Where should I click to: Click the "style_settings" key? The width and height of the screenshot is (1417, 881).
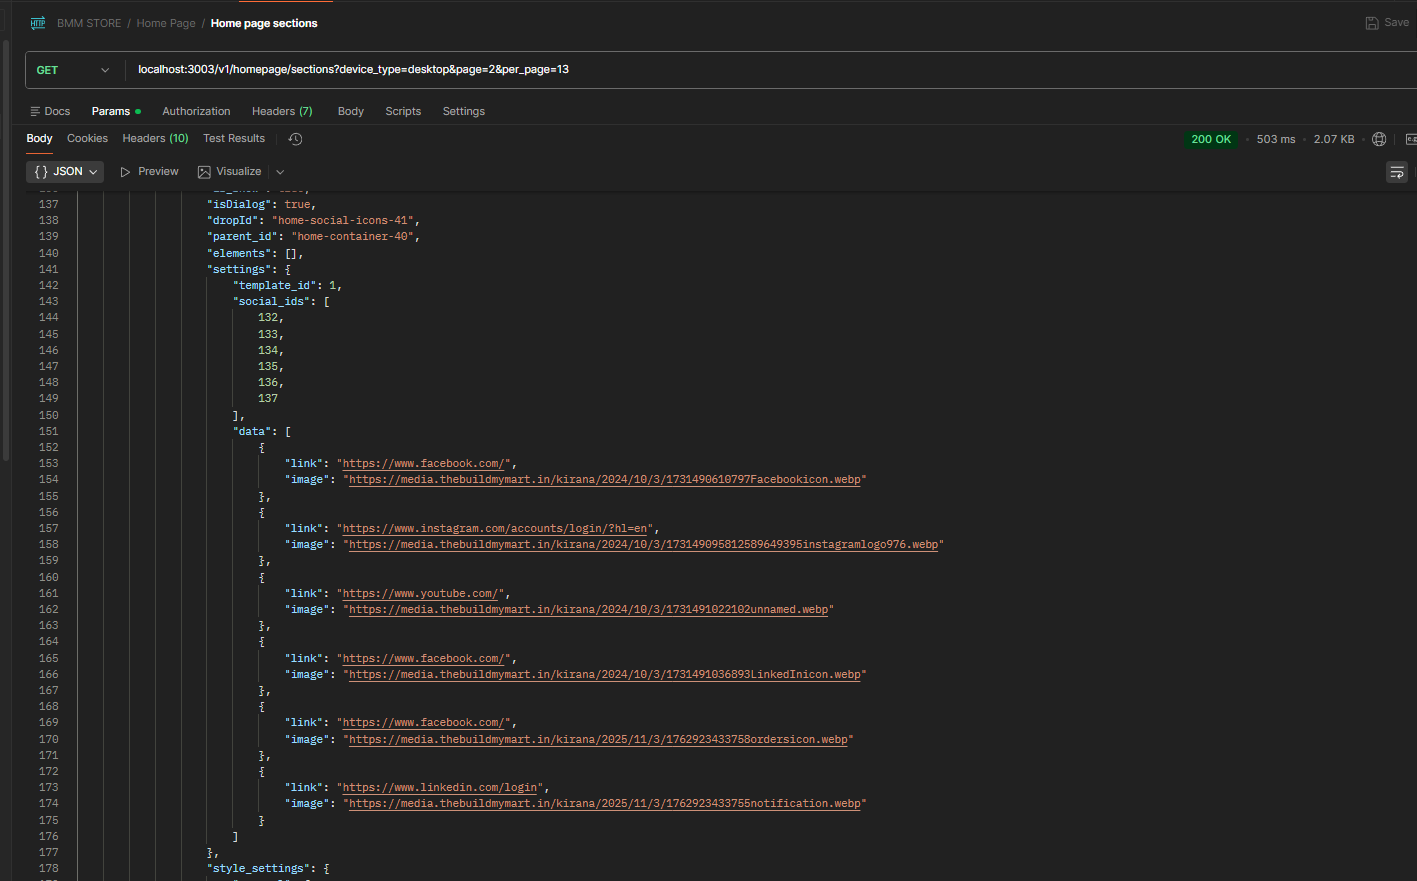click(x=258, y=869)
